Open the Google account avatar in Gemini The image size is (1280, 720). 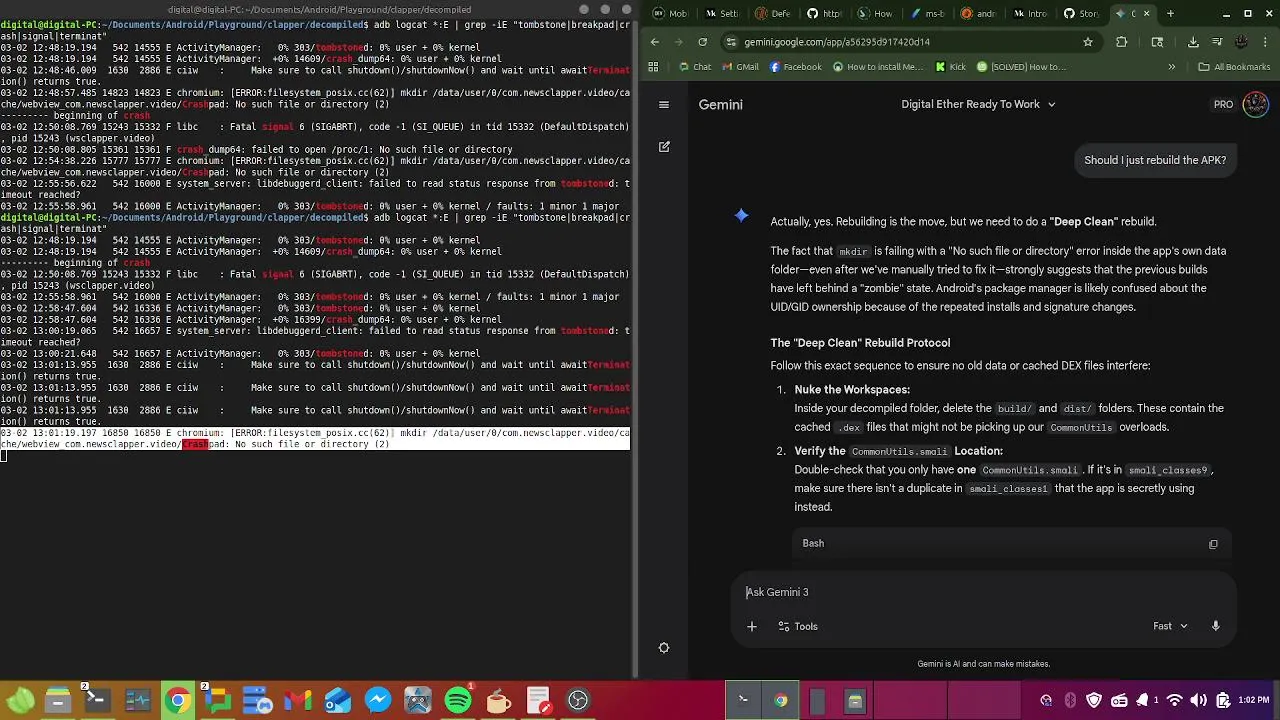point(1255,104)
